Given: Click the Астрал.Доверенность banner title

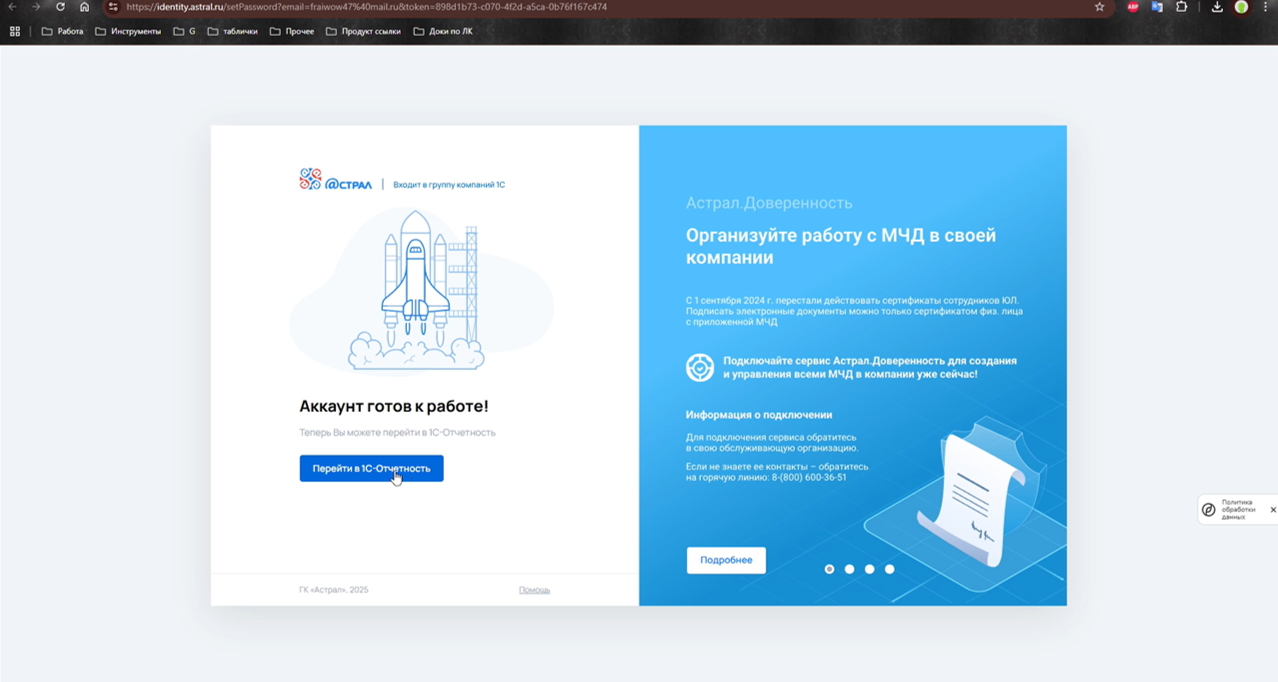Looking at the screenshot, I should (x=769, y=203).
